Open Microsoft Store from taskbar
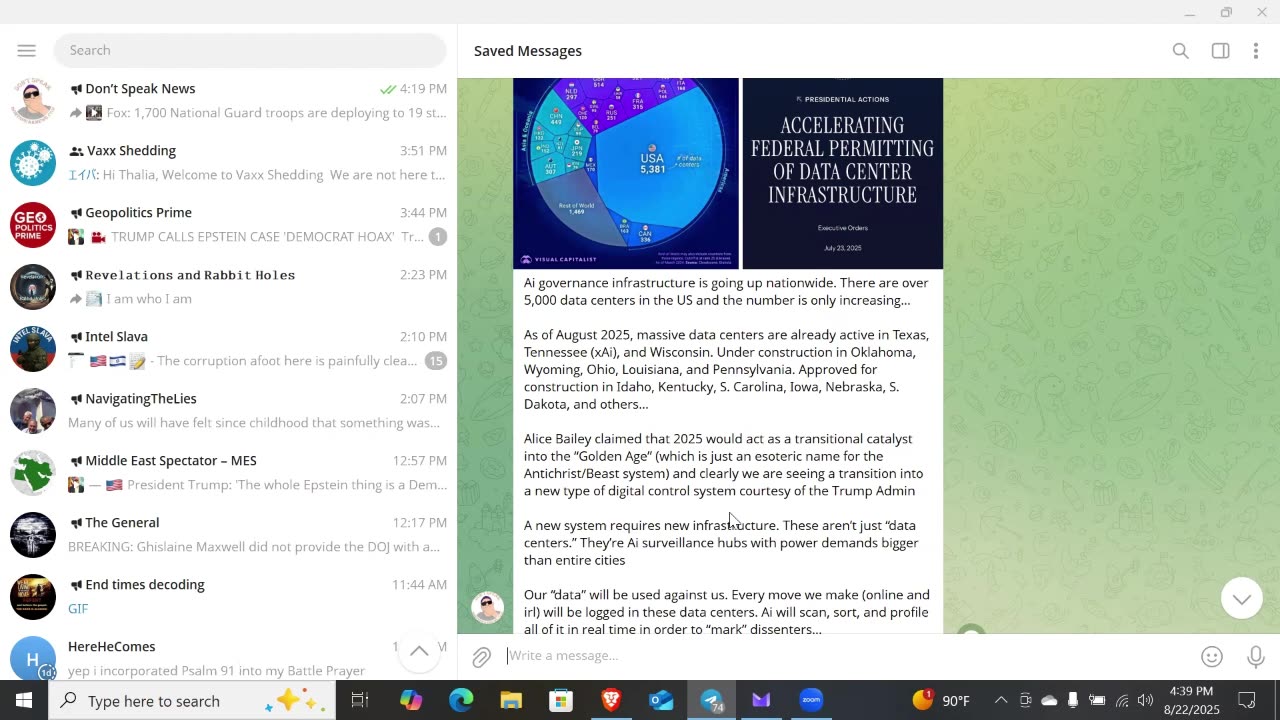The image size is (1280, 720). point(561,701)
